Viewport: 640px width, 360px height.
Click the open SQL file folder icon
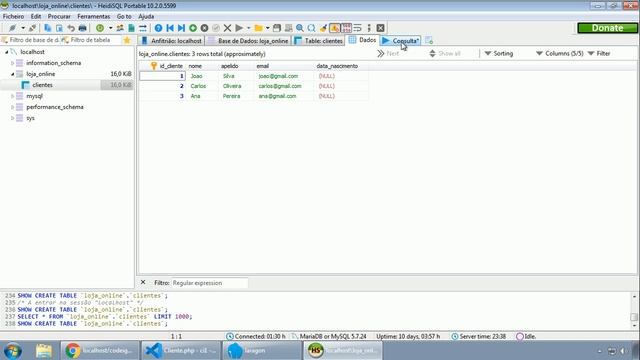pyautogui.click(x=258, y=28)
